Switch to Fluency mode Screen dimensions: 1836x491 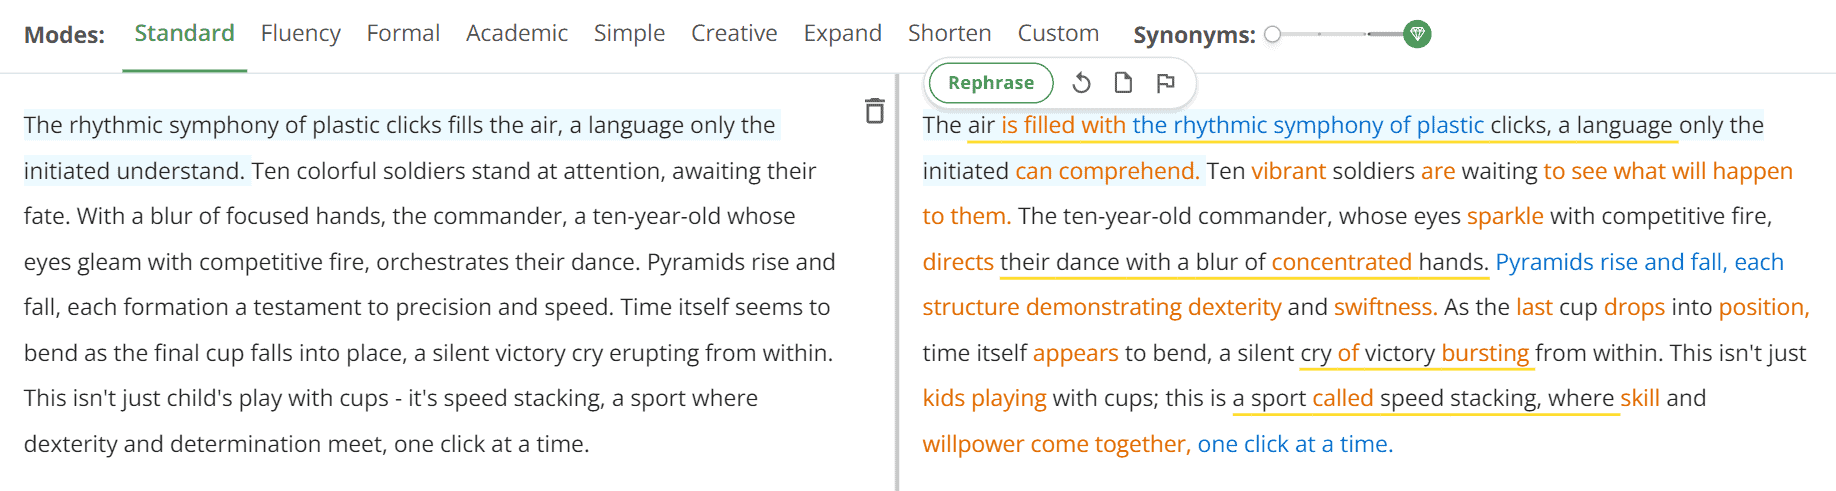tap(301, 33)
